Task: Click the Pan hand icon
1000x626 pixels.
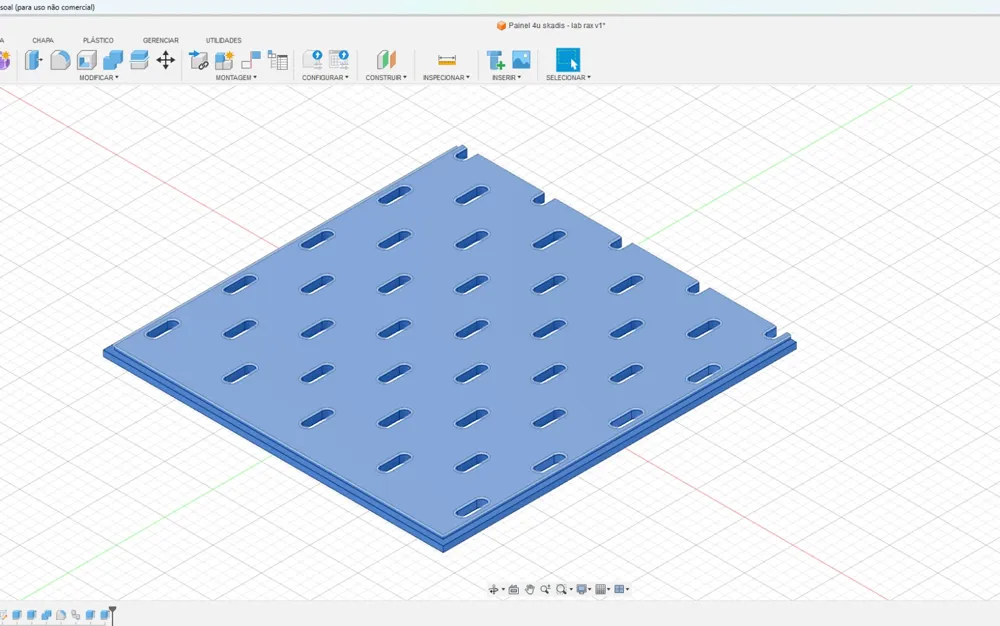Action: 529,590
